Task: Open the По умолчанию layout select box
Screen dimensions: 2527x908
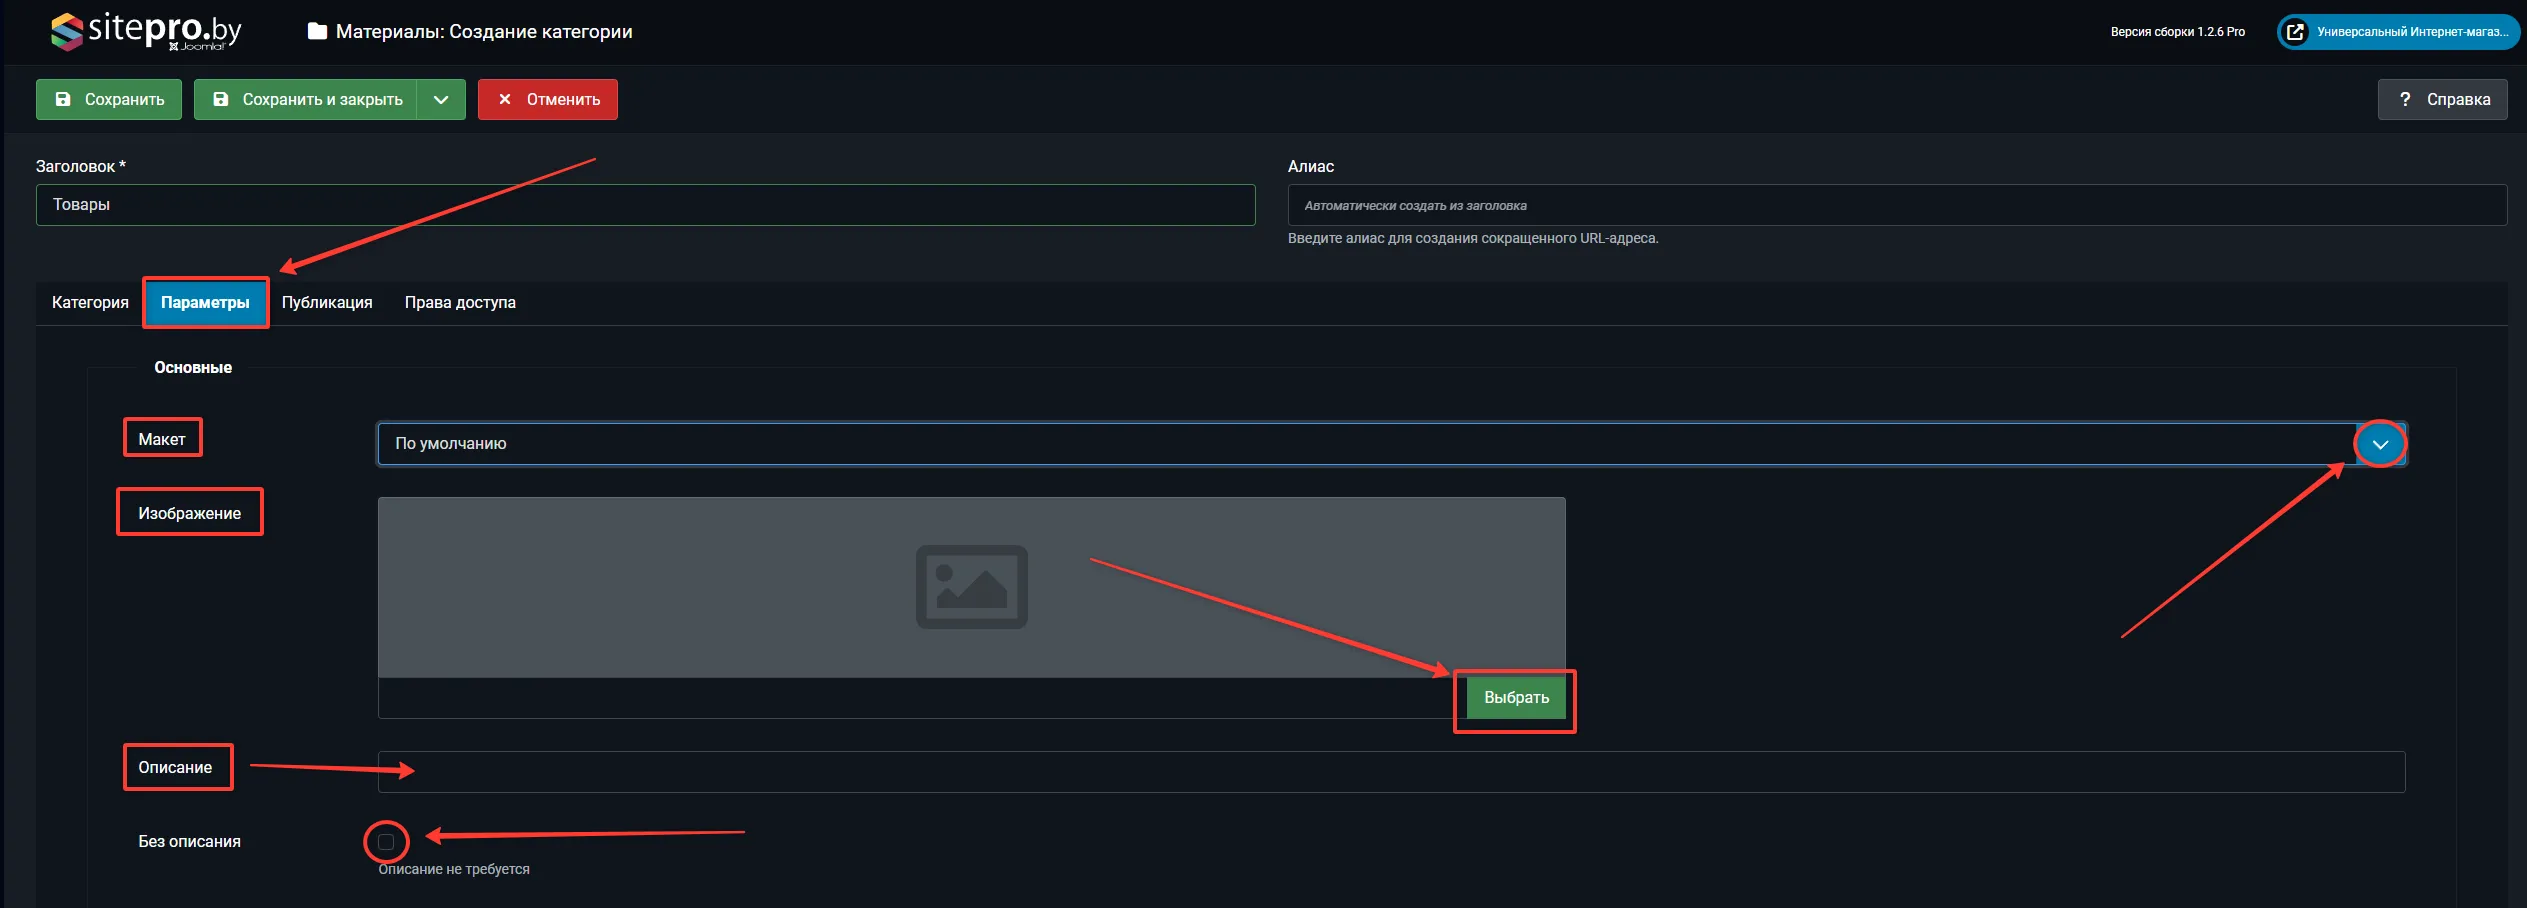Action: point(1360,444)
